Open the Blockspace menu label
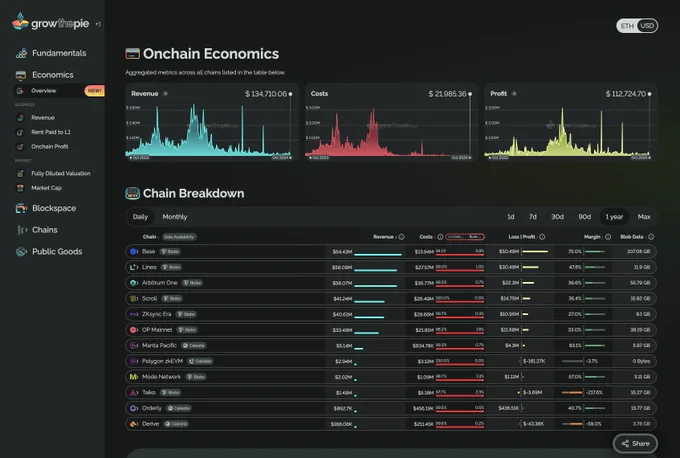This screenshot has width=680, height=458. click(x=54, y=208)
